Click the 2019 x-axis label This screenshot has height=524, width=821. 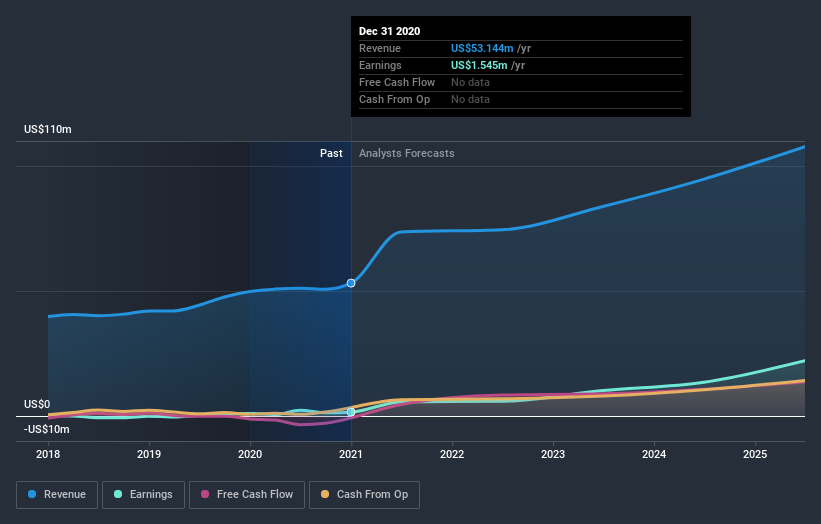149,454
